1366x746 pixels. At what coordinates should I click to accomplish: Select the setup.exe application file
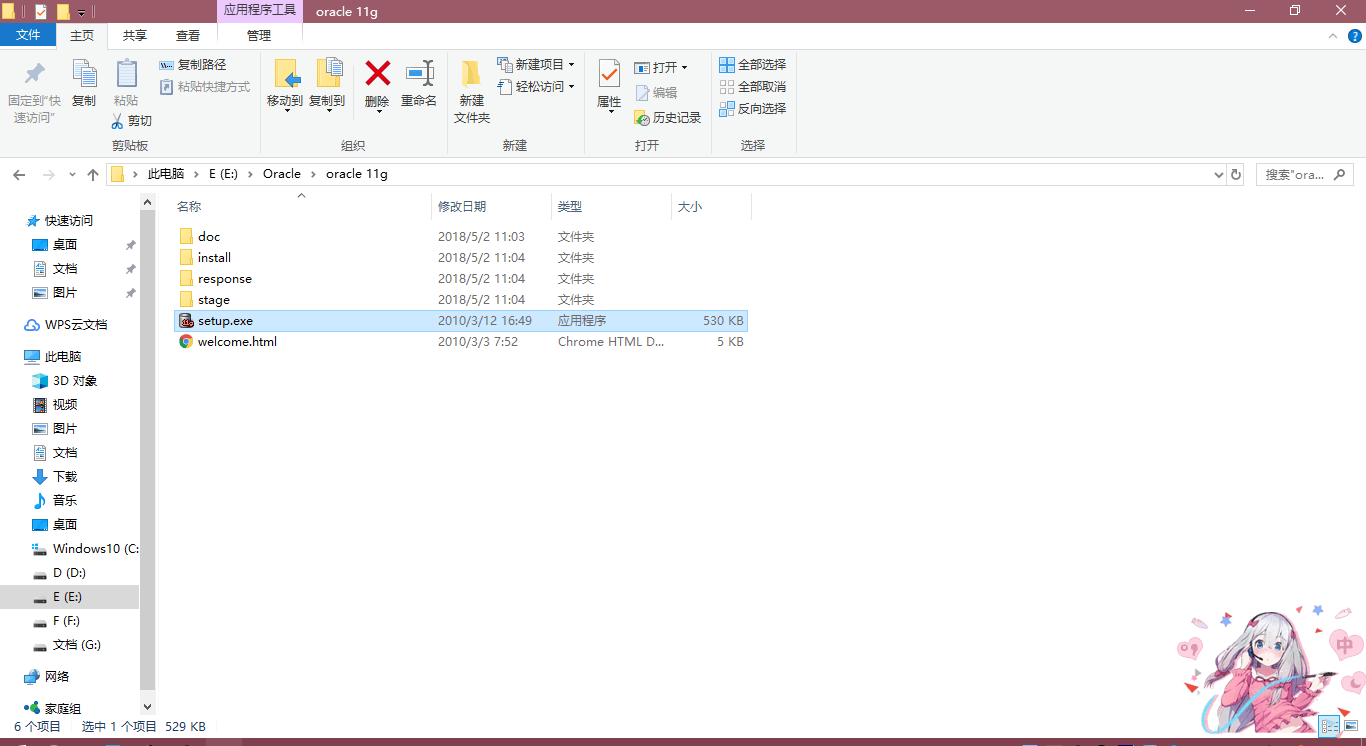click(x=460, y=321)
